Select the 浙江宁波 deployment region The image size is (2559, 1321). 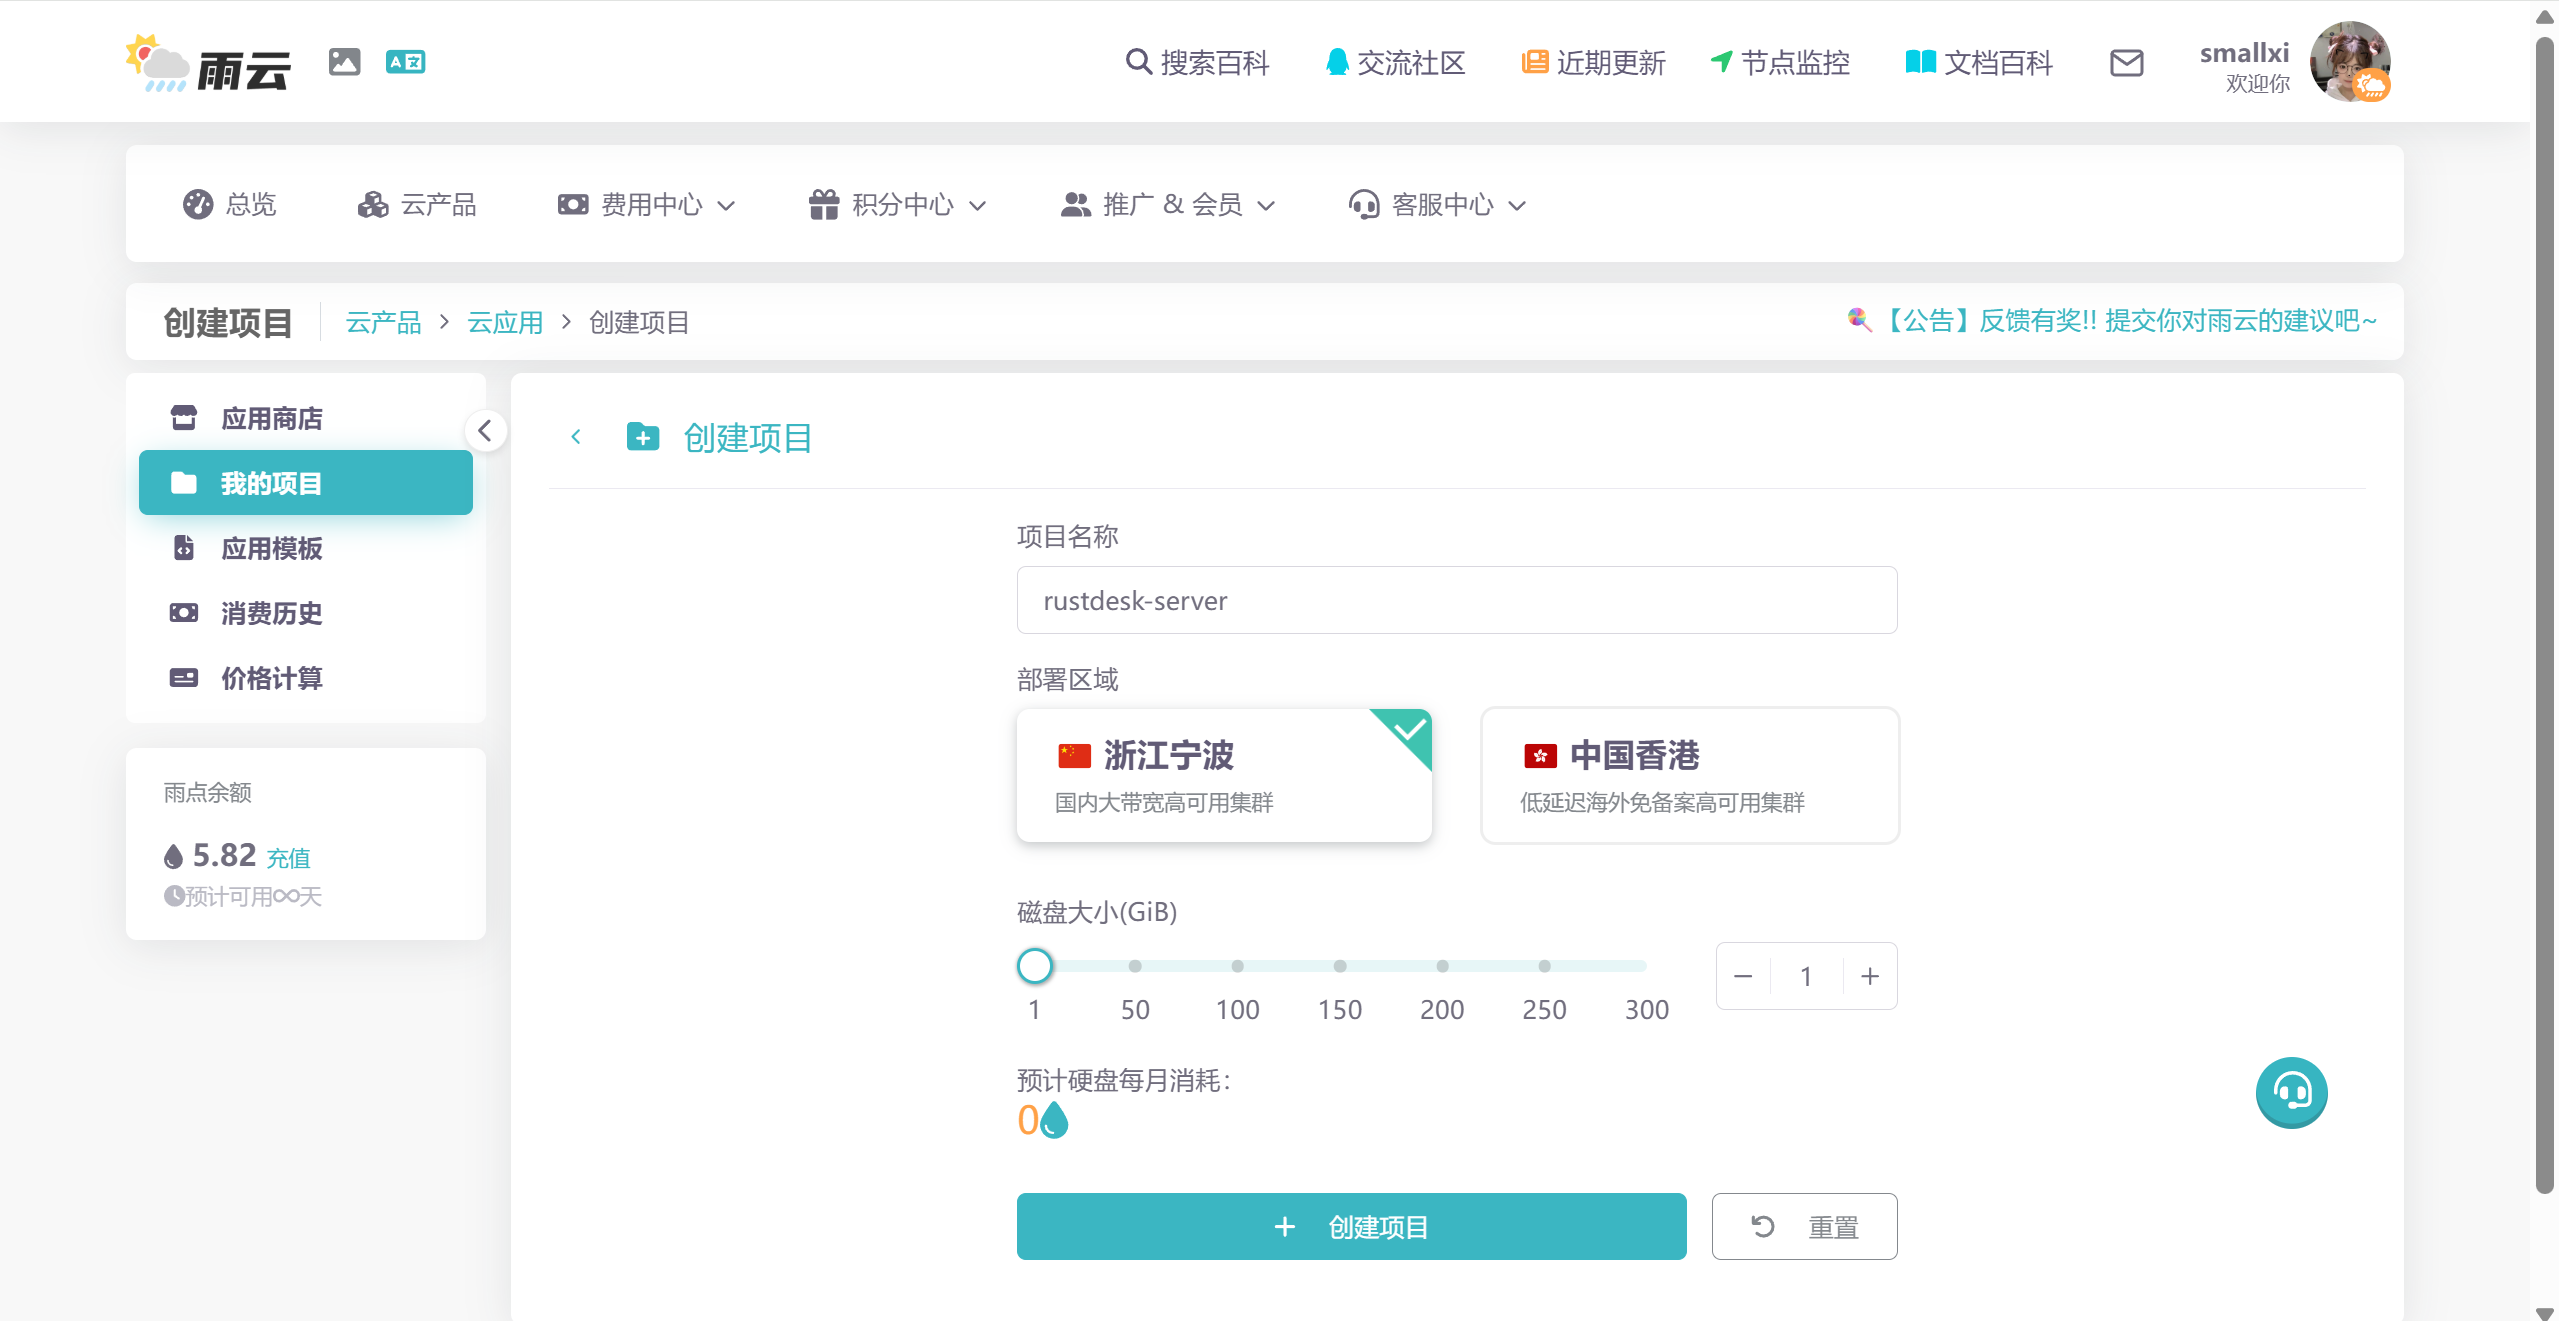click(x=1223, y=775)
